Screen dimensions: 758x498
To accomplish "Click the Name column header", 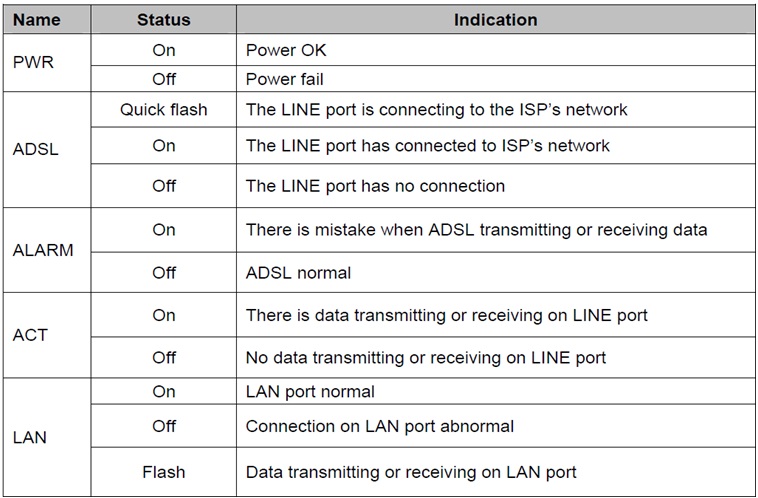I will pos(37,20).
